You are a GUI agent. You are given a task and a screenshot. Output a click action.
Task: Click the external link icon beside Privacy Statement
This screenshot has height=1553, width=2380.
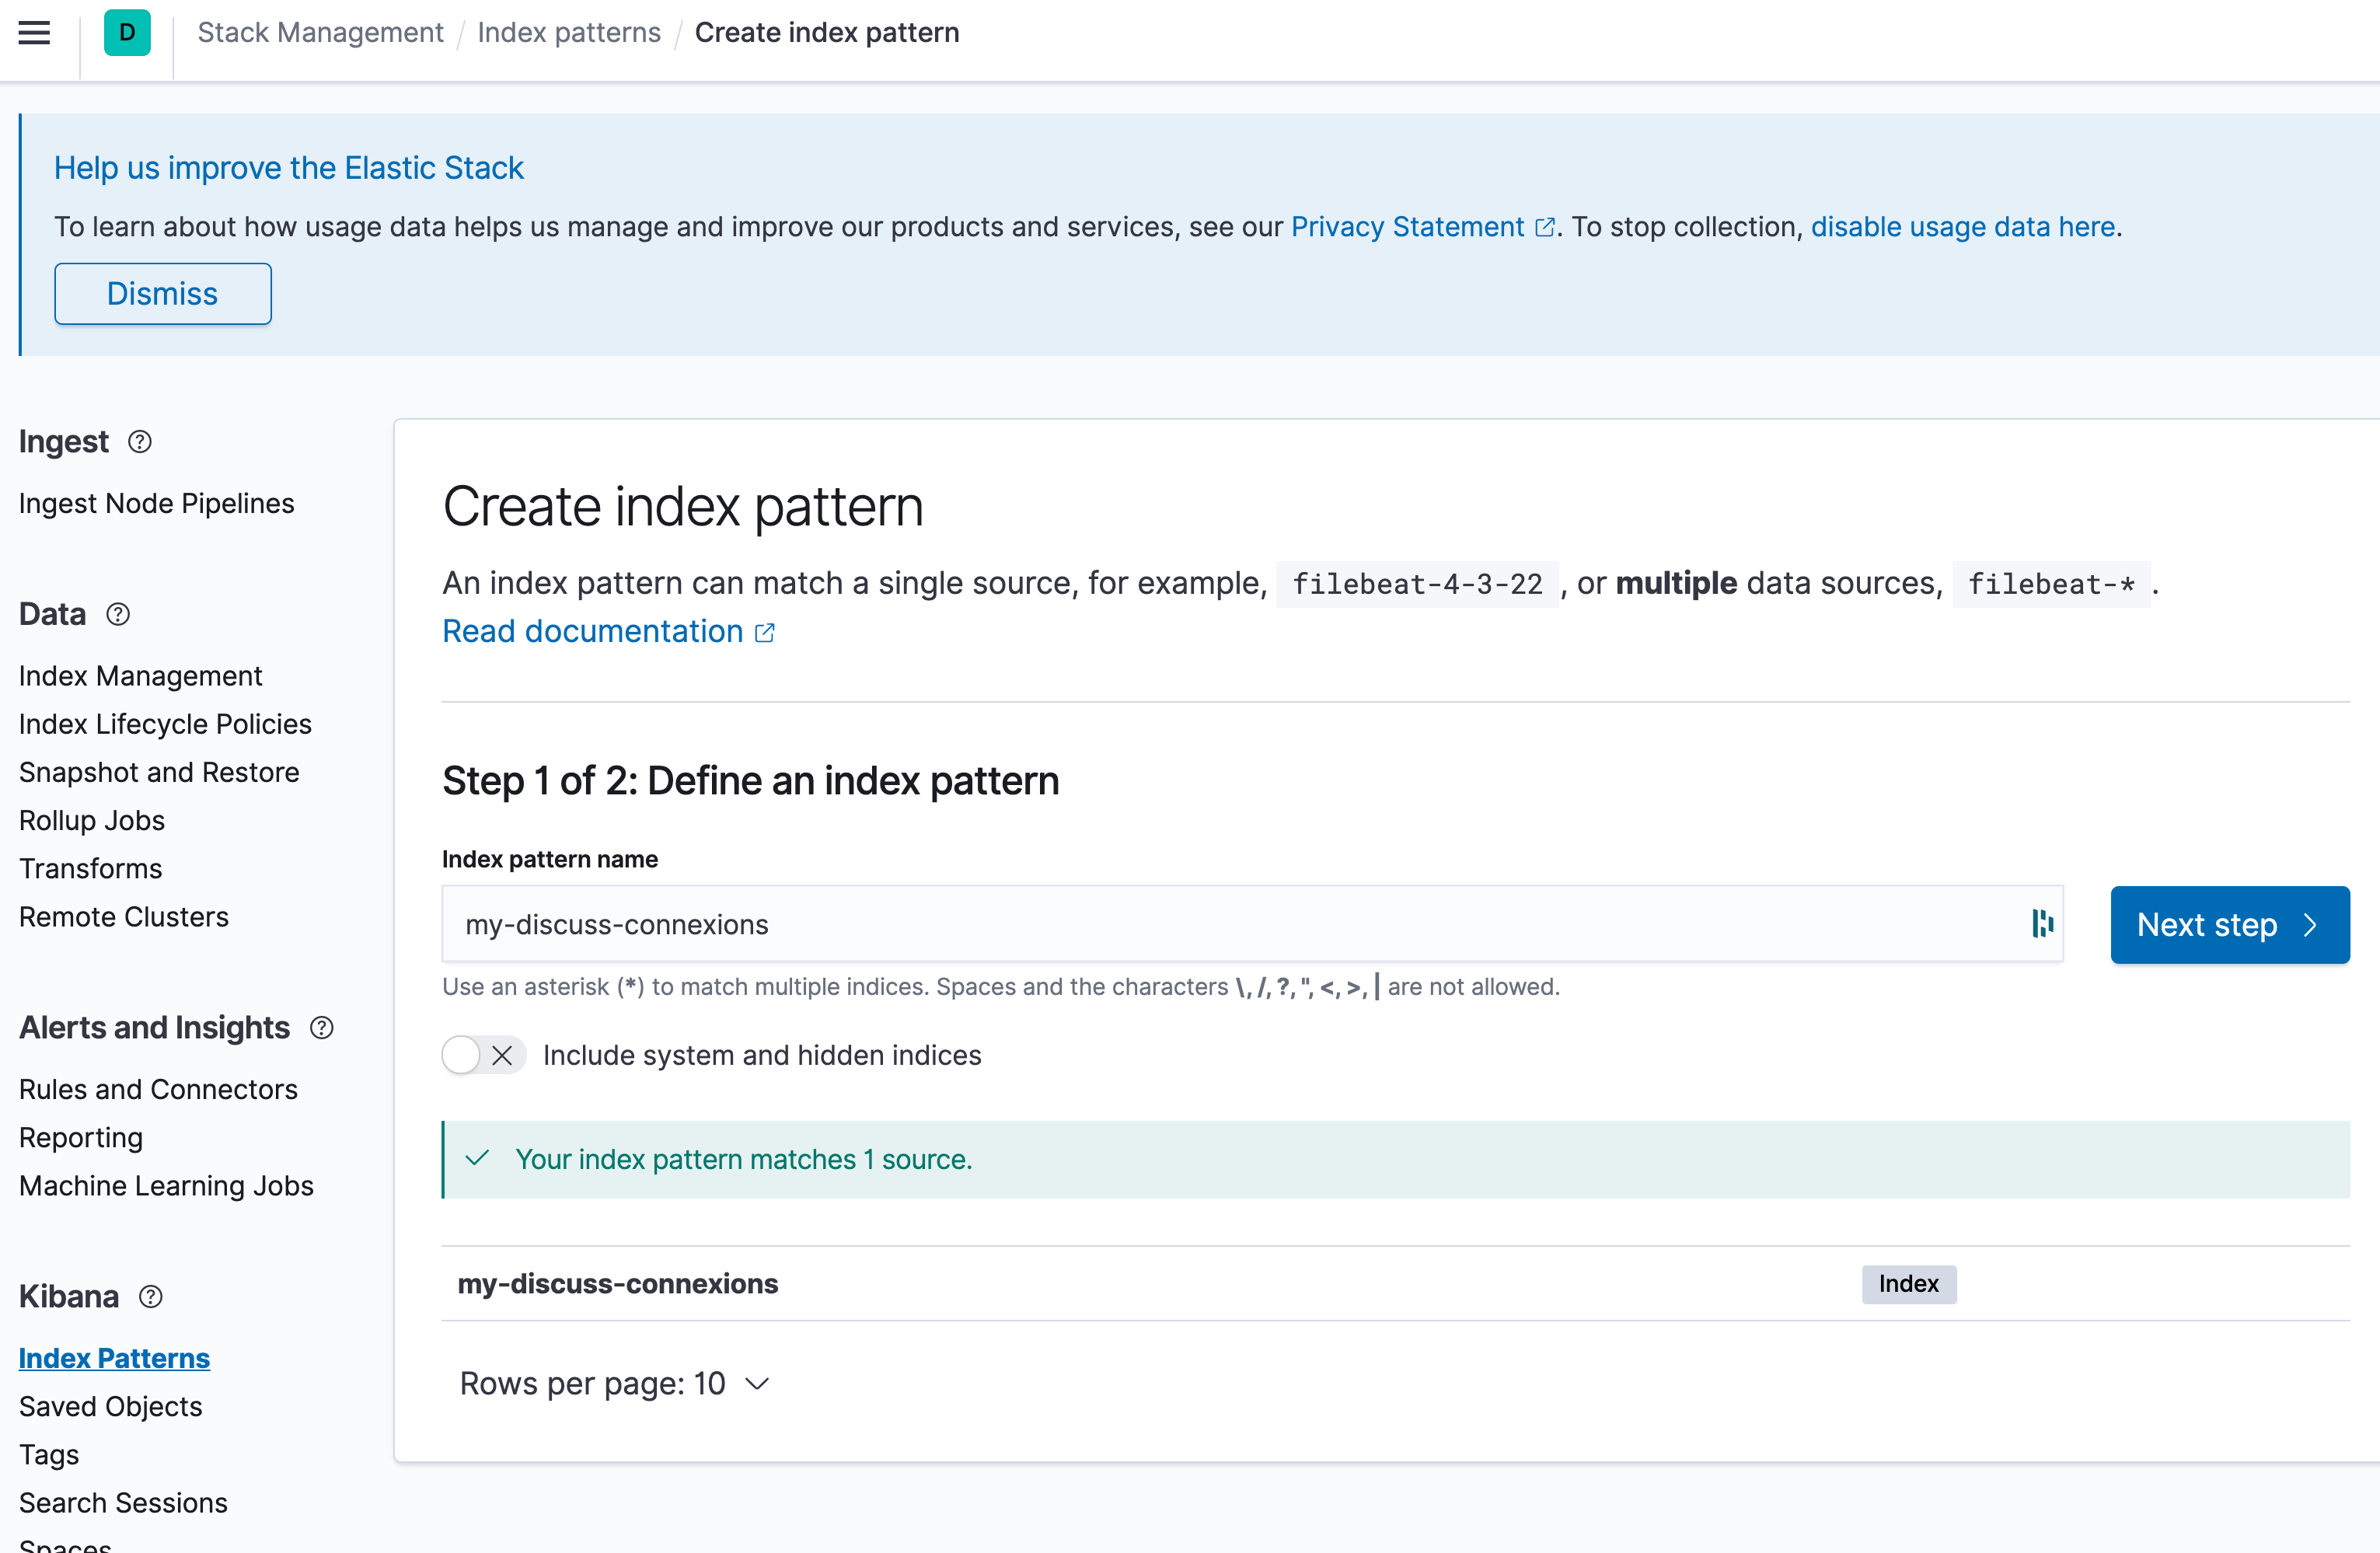point(1544,227)
